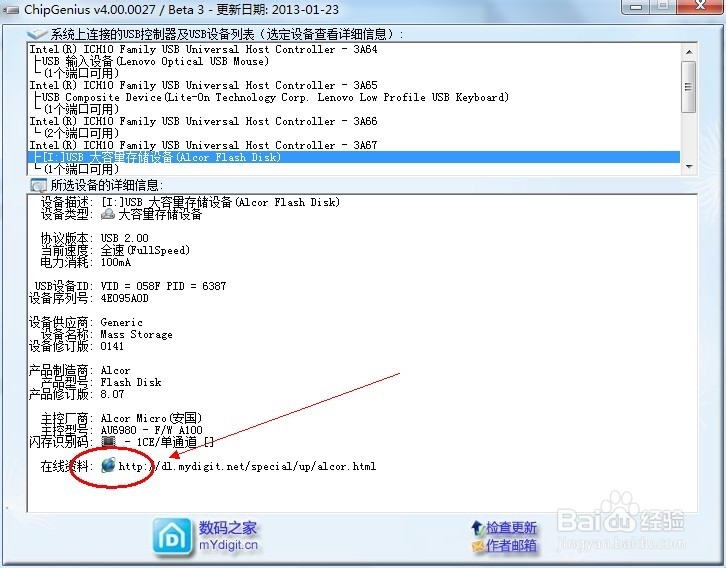Click the device list scrollbar thumb
The image size is (726, 568).
[x=689, y=87]
